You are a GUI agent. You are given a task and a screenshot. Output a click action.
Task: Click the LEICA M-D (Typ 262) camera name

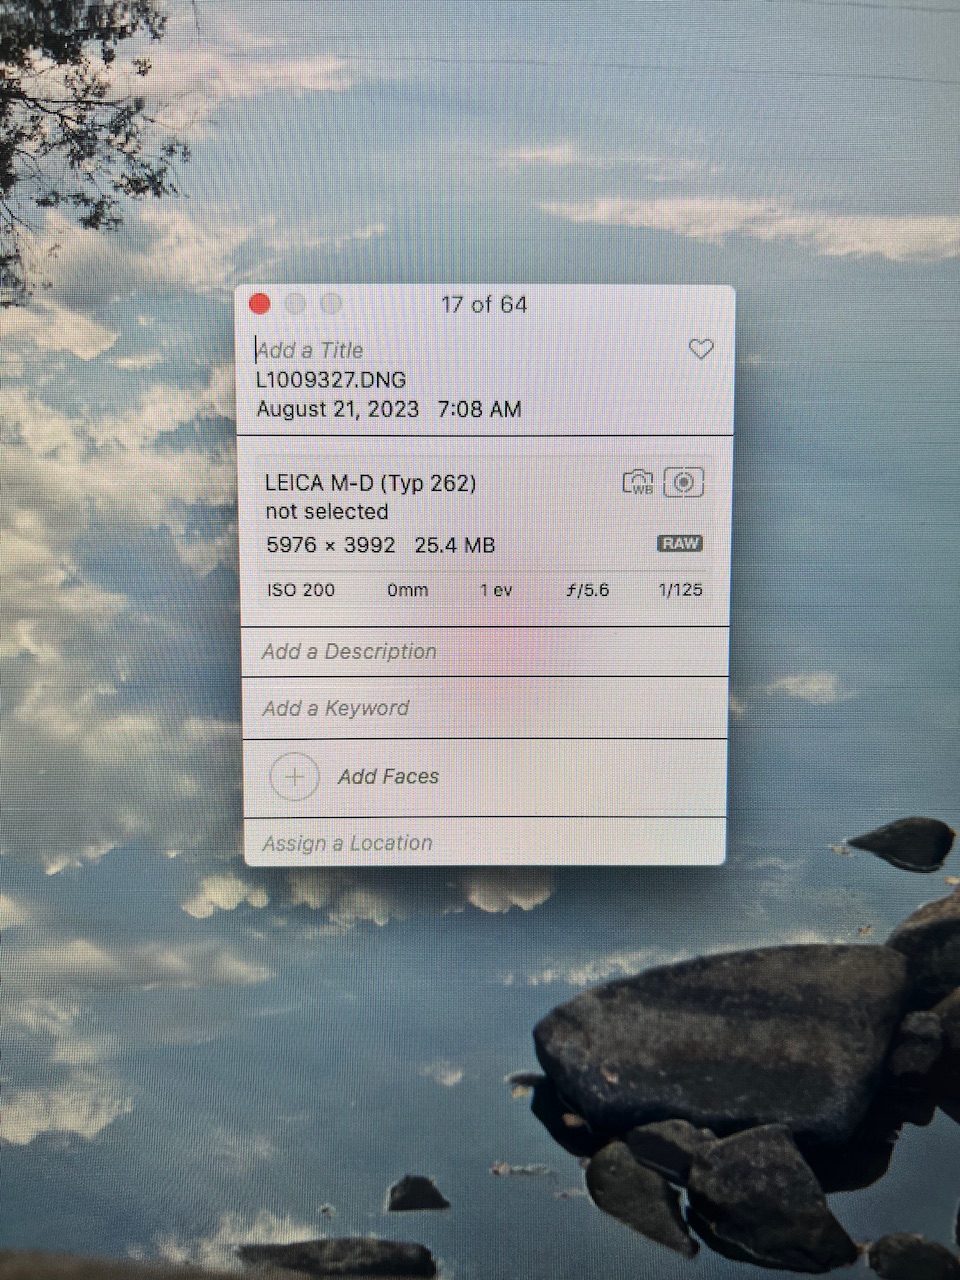click(370, 483)
